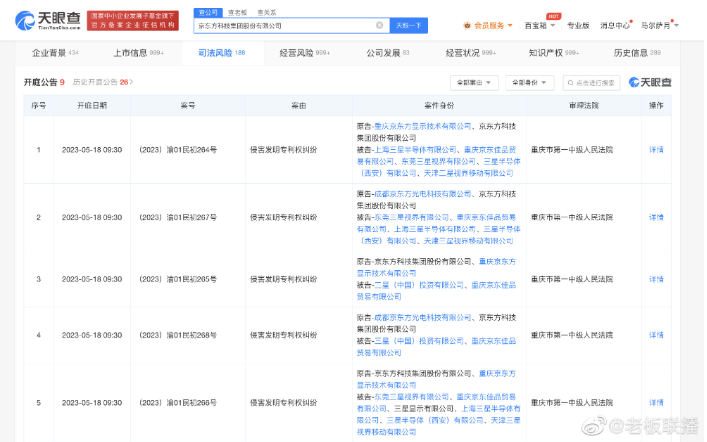
Task: Expand the 马尔萨月 user account menu
Action: (x=660, y=26)
